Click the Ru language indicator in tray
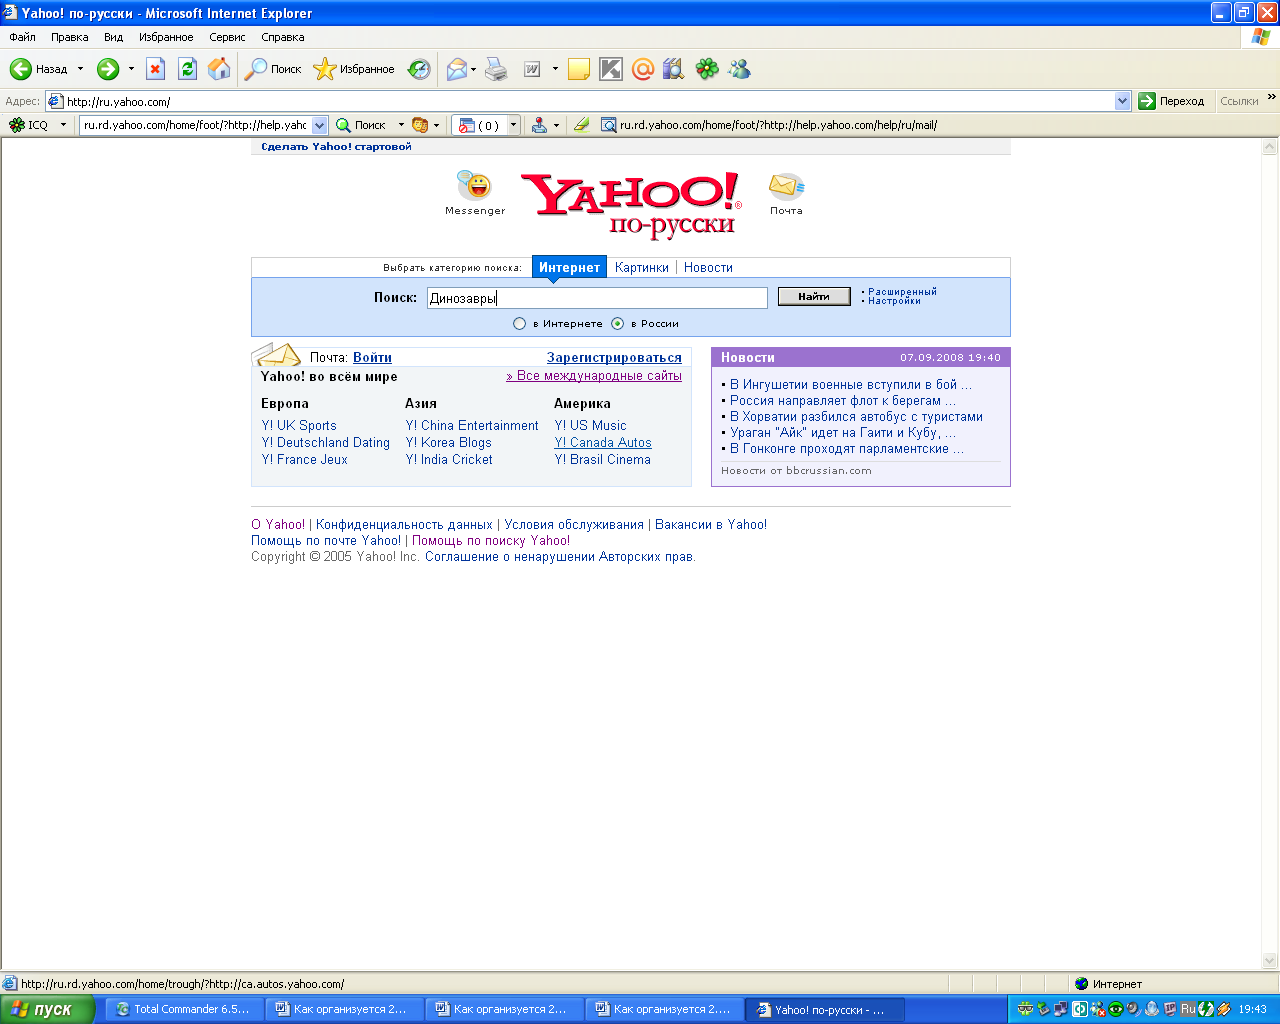This screenshot has height=1024, width=1280. coord(1188,1009)
